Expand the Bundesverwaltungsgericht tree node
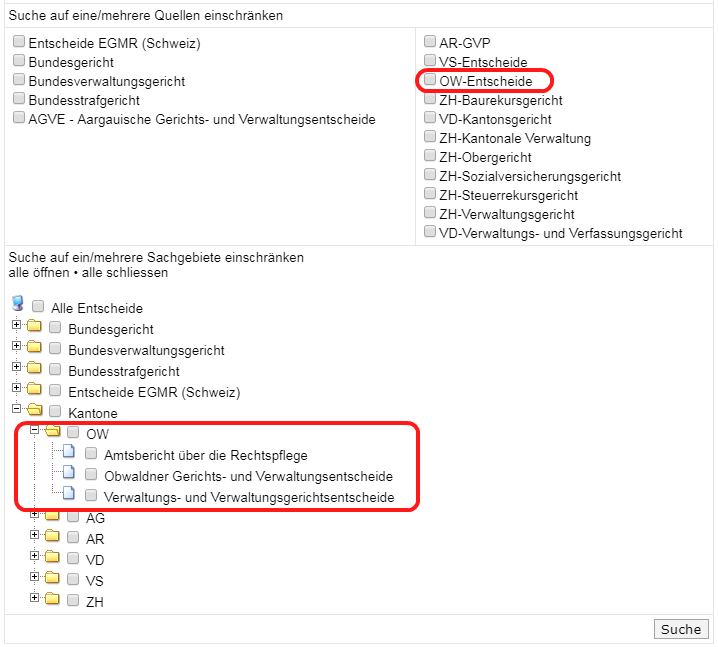 pos(16,346)
